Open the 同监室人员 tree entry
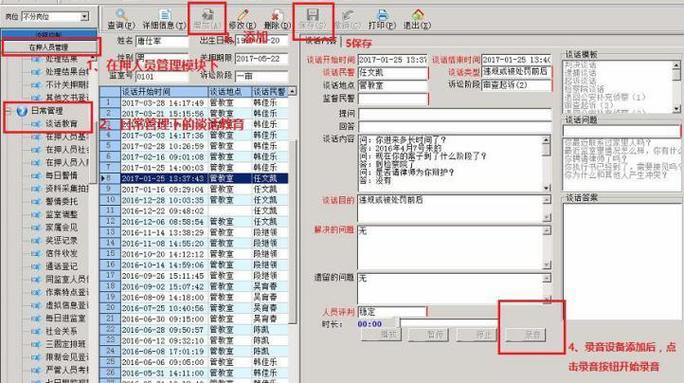This screenshot has width=684, height=383. (x=67, y=279)
